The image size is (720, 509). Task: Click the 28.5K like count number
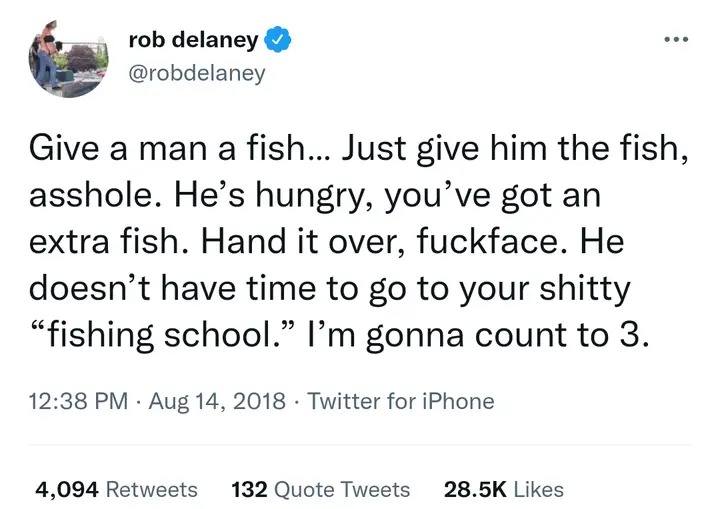click(x=473, y=489)
